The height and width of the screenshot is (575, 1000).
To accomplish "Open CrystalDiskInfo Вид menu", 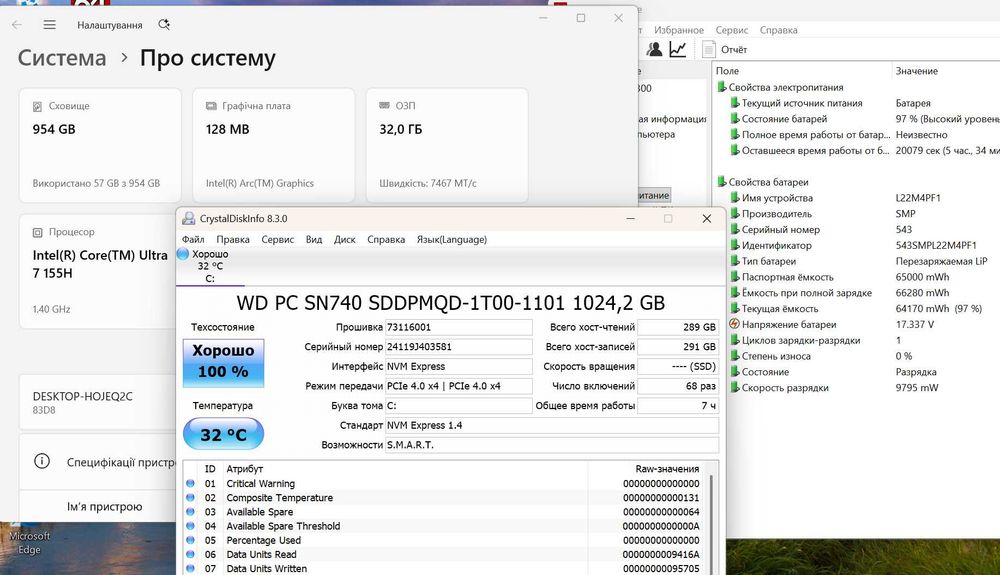I will (x=314, y=240).
